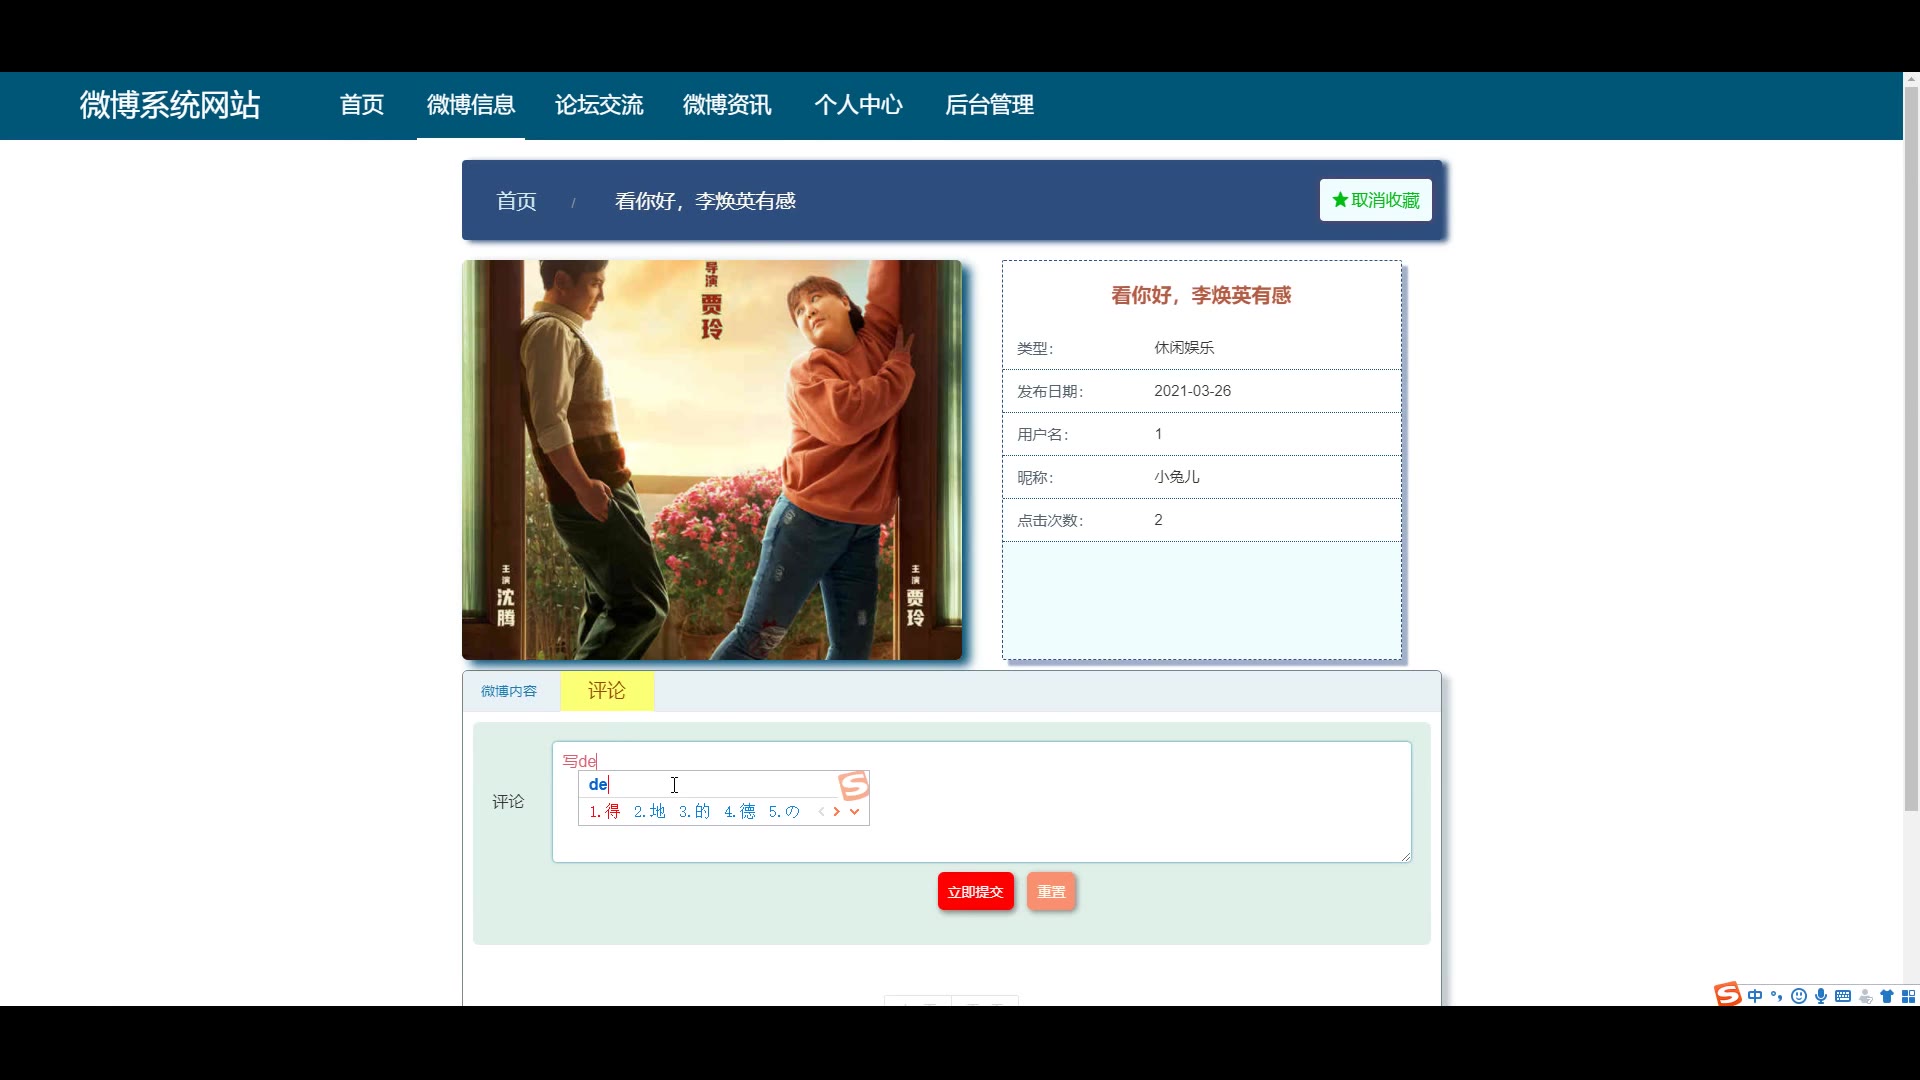Click the grayed IME user account icon
The width and height of the screenshot is (1920, 1080).
1865,996
